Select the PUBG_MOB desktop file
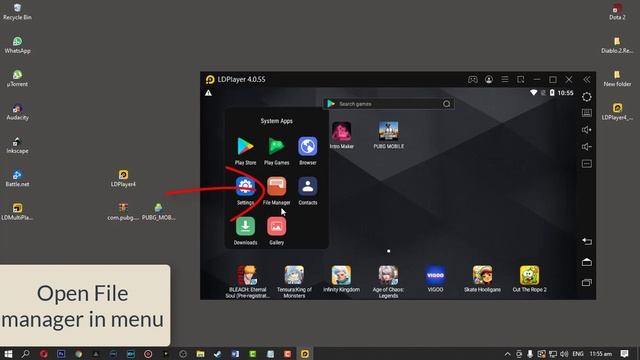This screenshot has width=640, height=360. [158, 212]
